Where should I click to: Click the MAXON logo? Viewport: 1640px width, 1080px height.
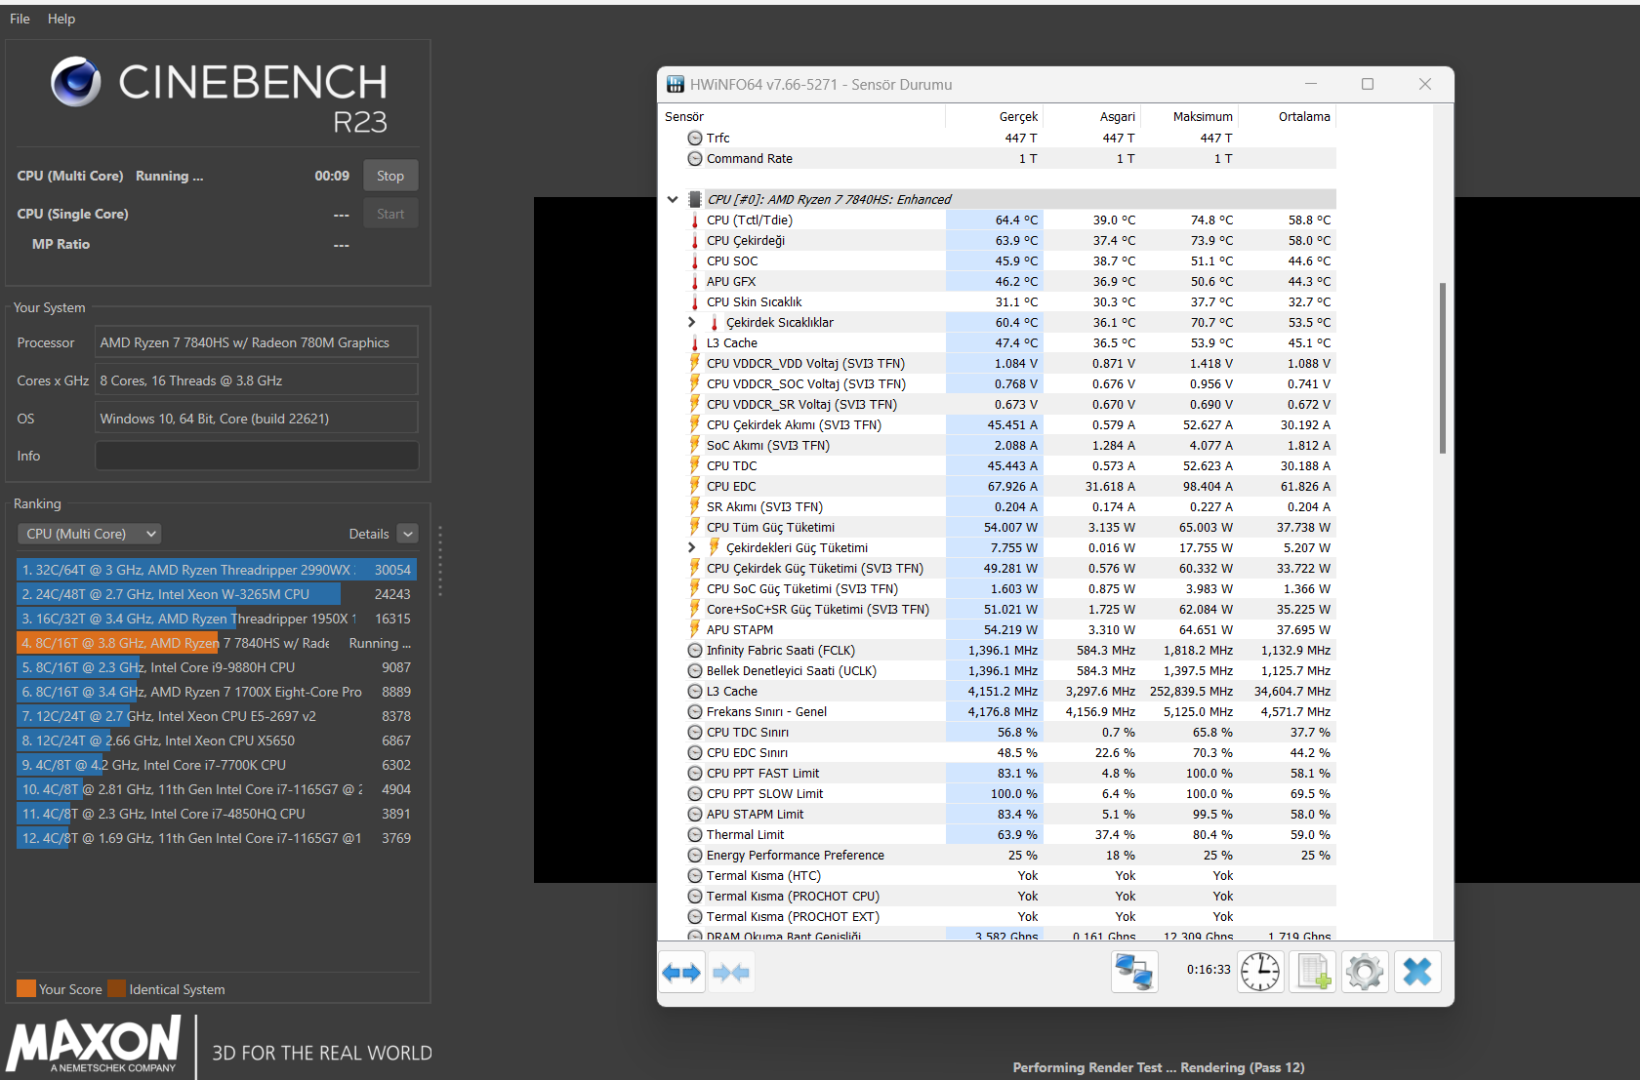pyautogui.click(x=94, y=1044)
